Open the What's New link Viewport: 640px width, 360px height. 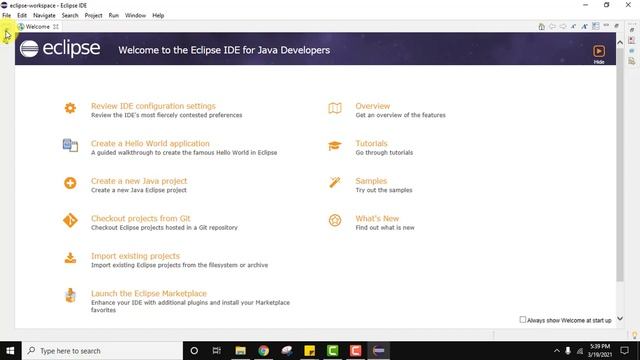point(377,218)
